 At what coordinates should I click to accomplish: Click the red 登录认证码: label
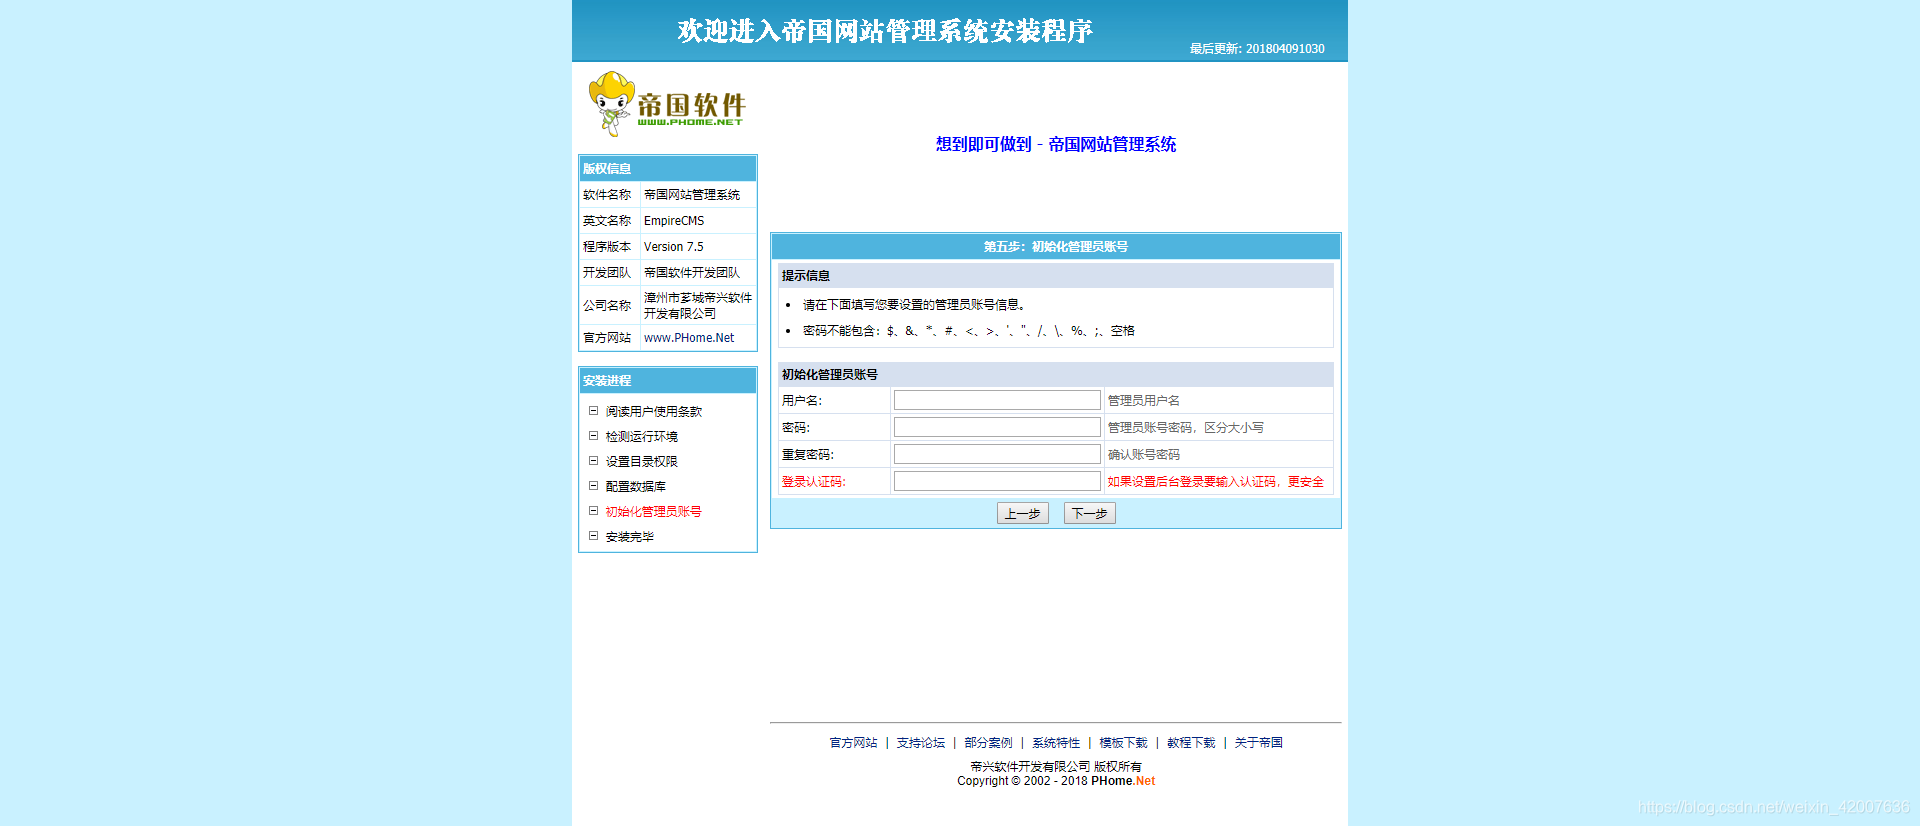coord(814,482)
